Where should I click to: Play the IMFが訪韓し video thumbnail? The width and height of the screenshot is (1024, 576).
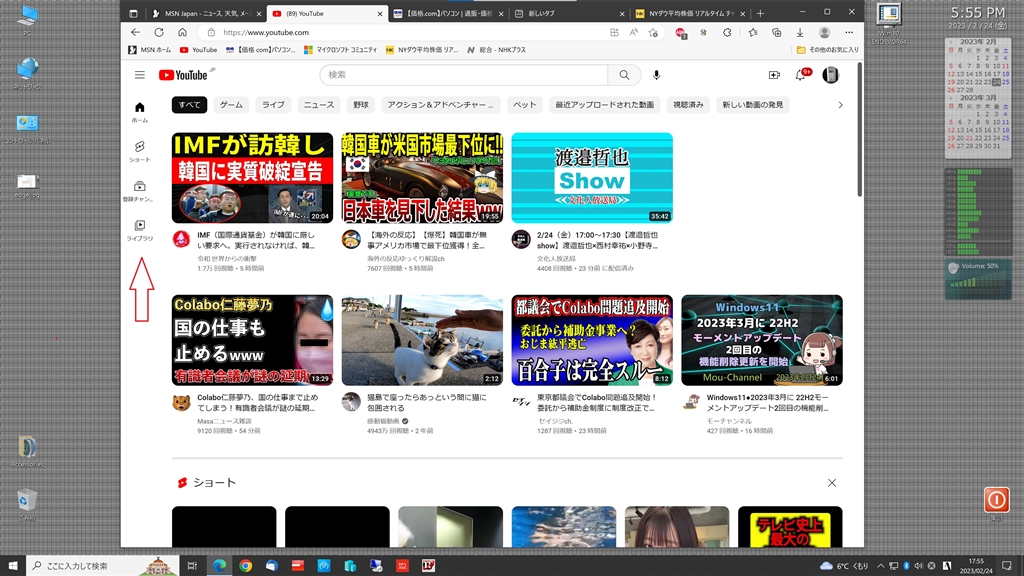click(x=252, y=178)
